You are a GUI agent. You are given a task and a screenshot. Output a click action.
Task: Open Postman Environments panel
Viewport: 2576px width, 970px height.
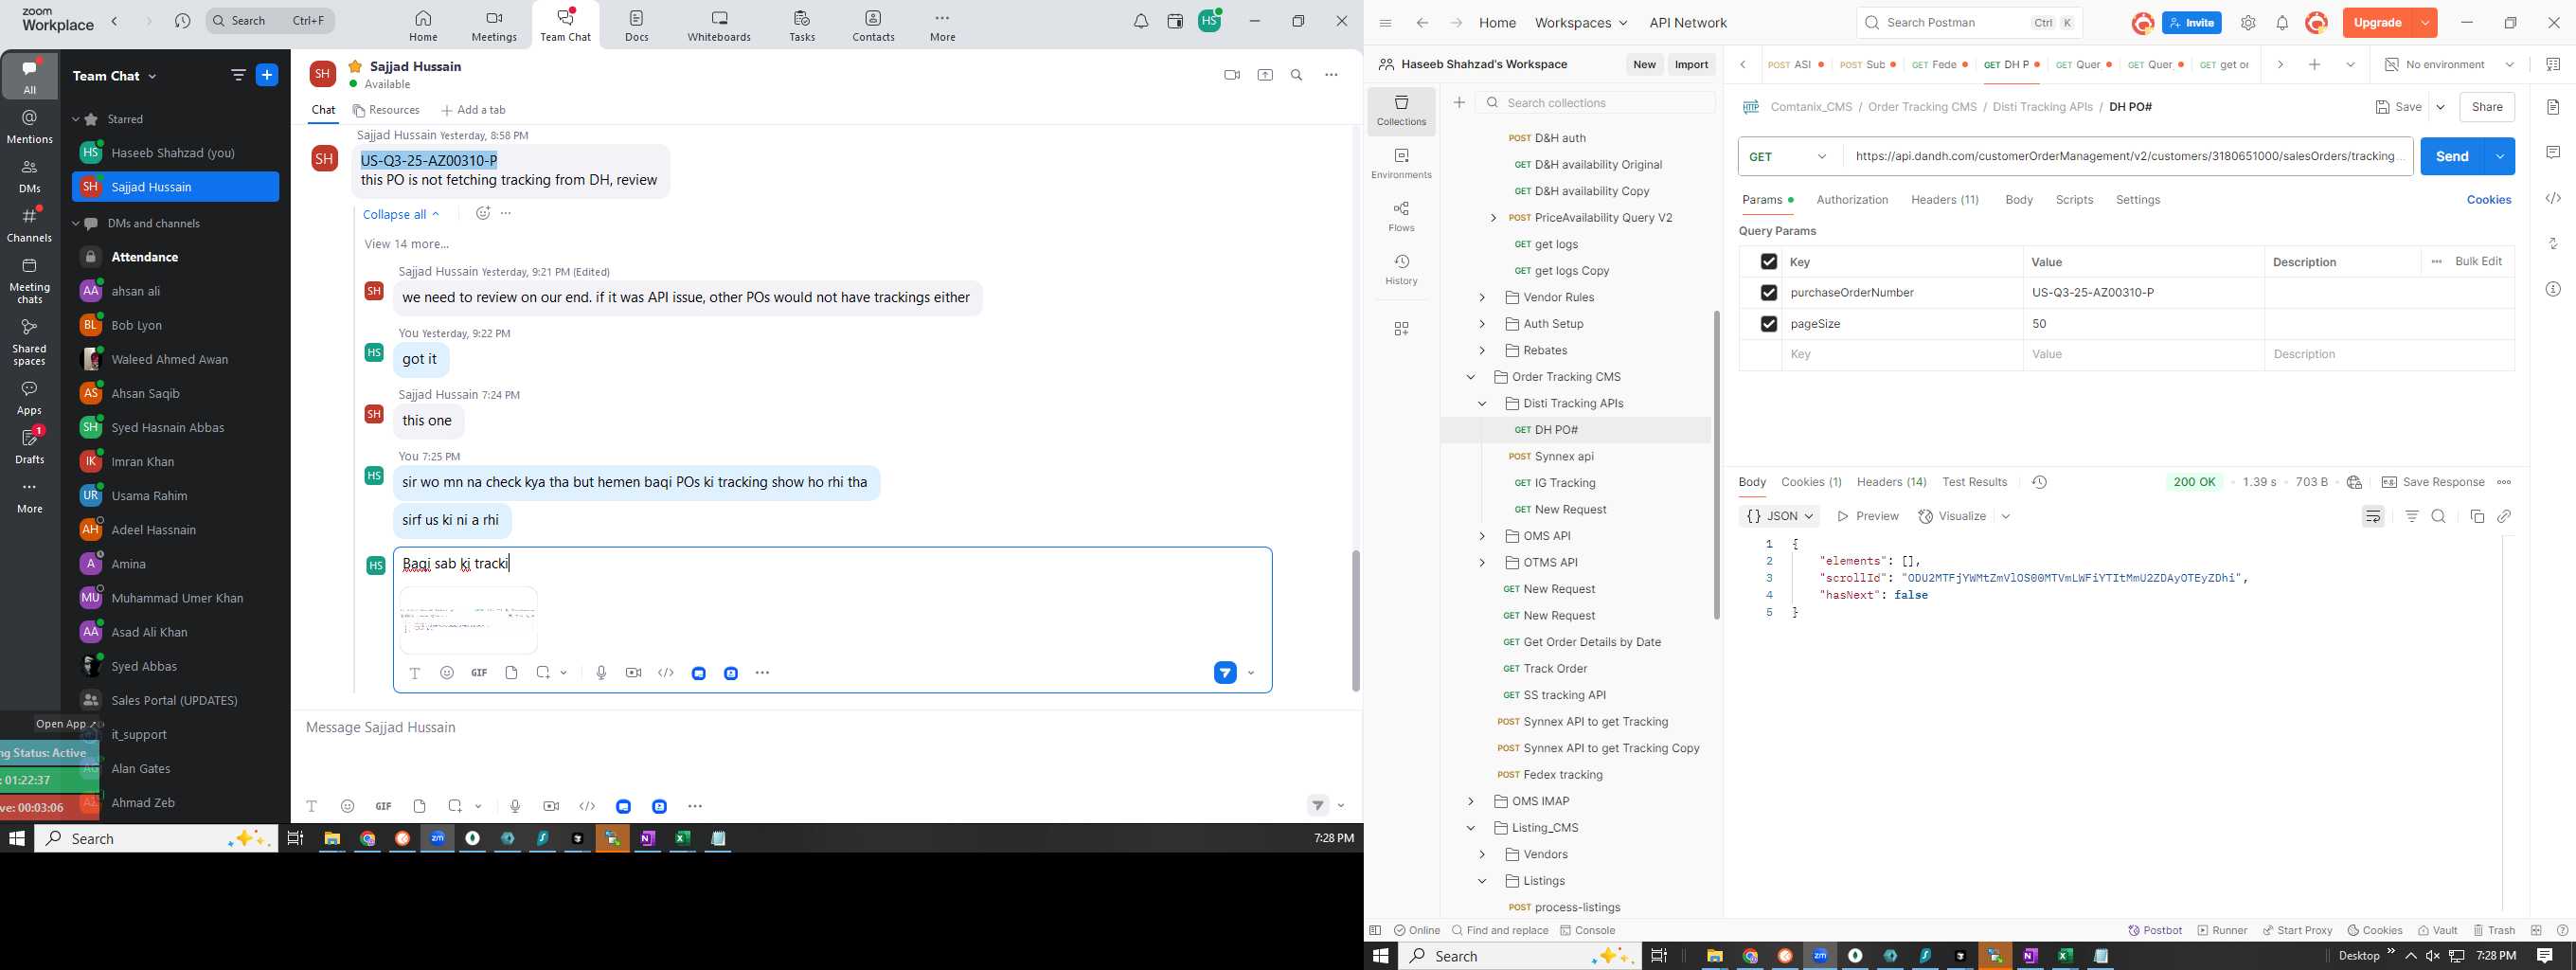click(x=1401, y=163)
